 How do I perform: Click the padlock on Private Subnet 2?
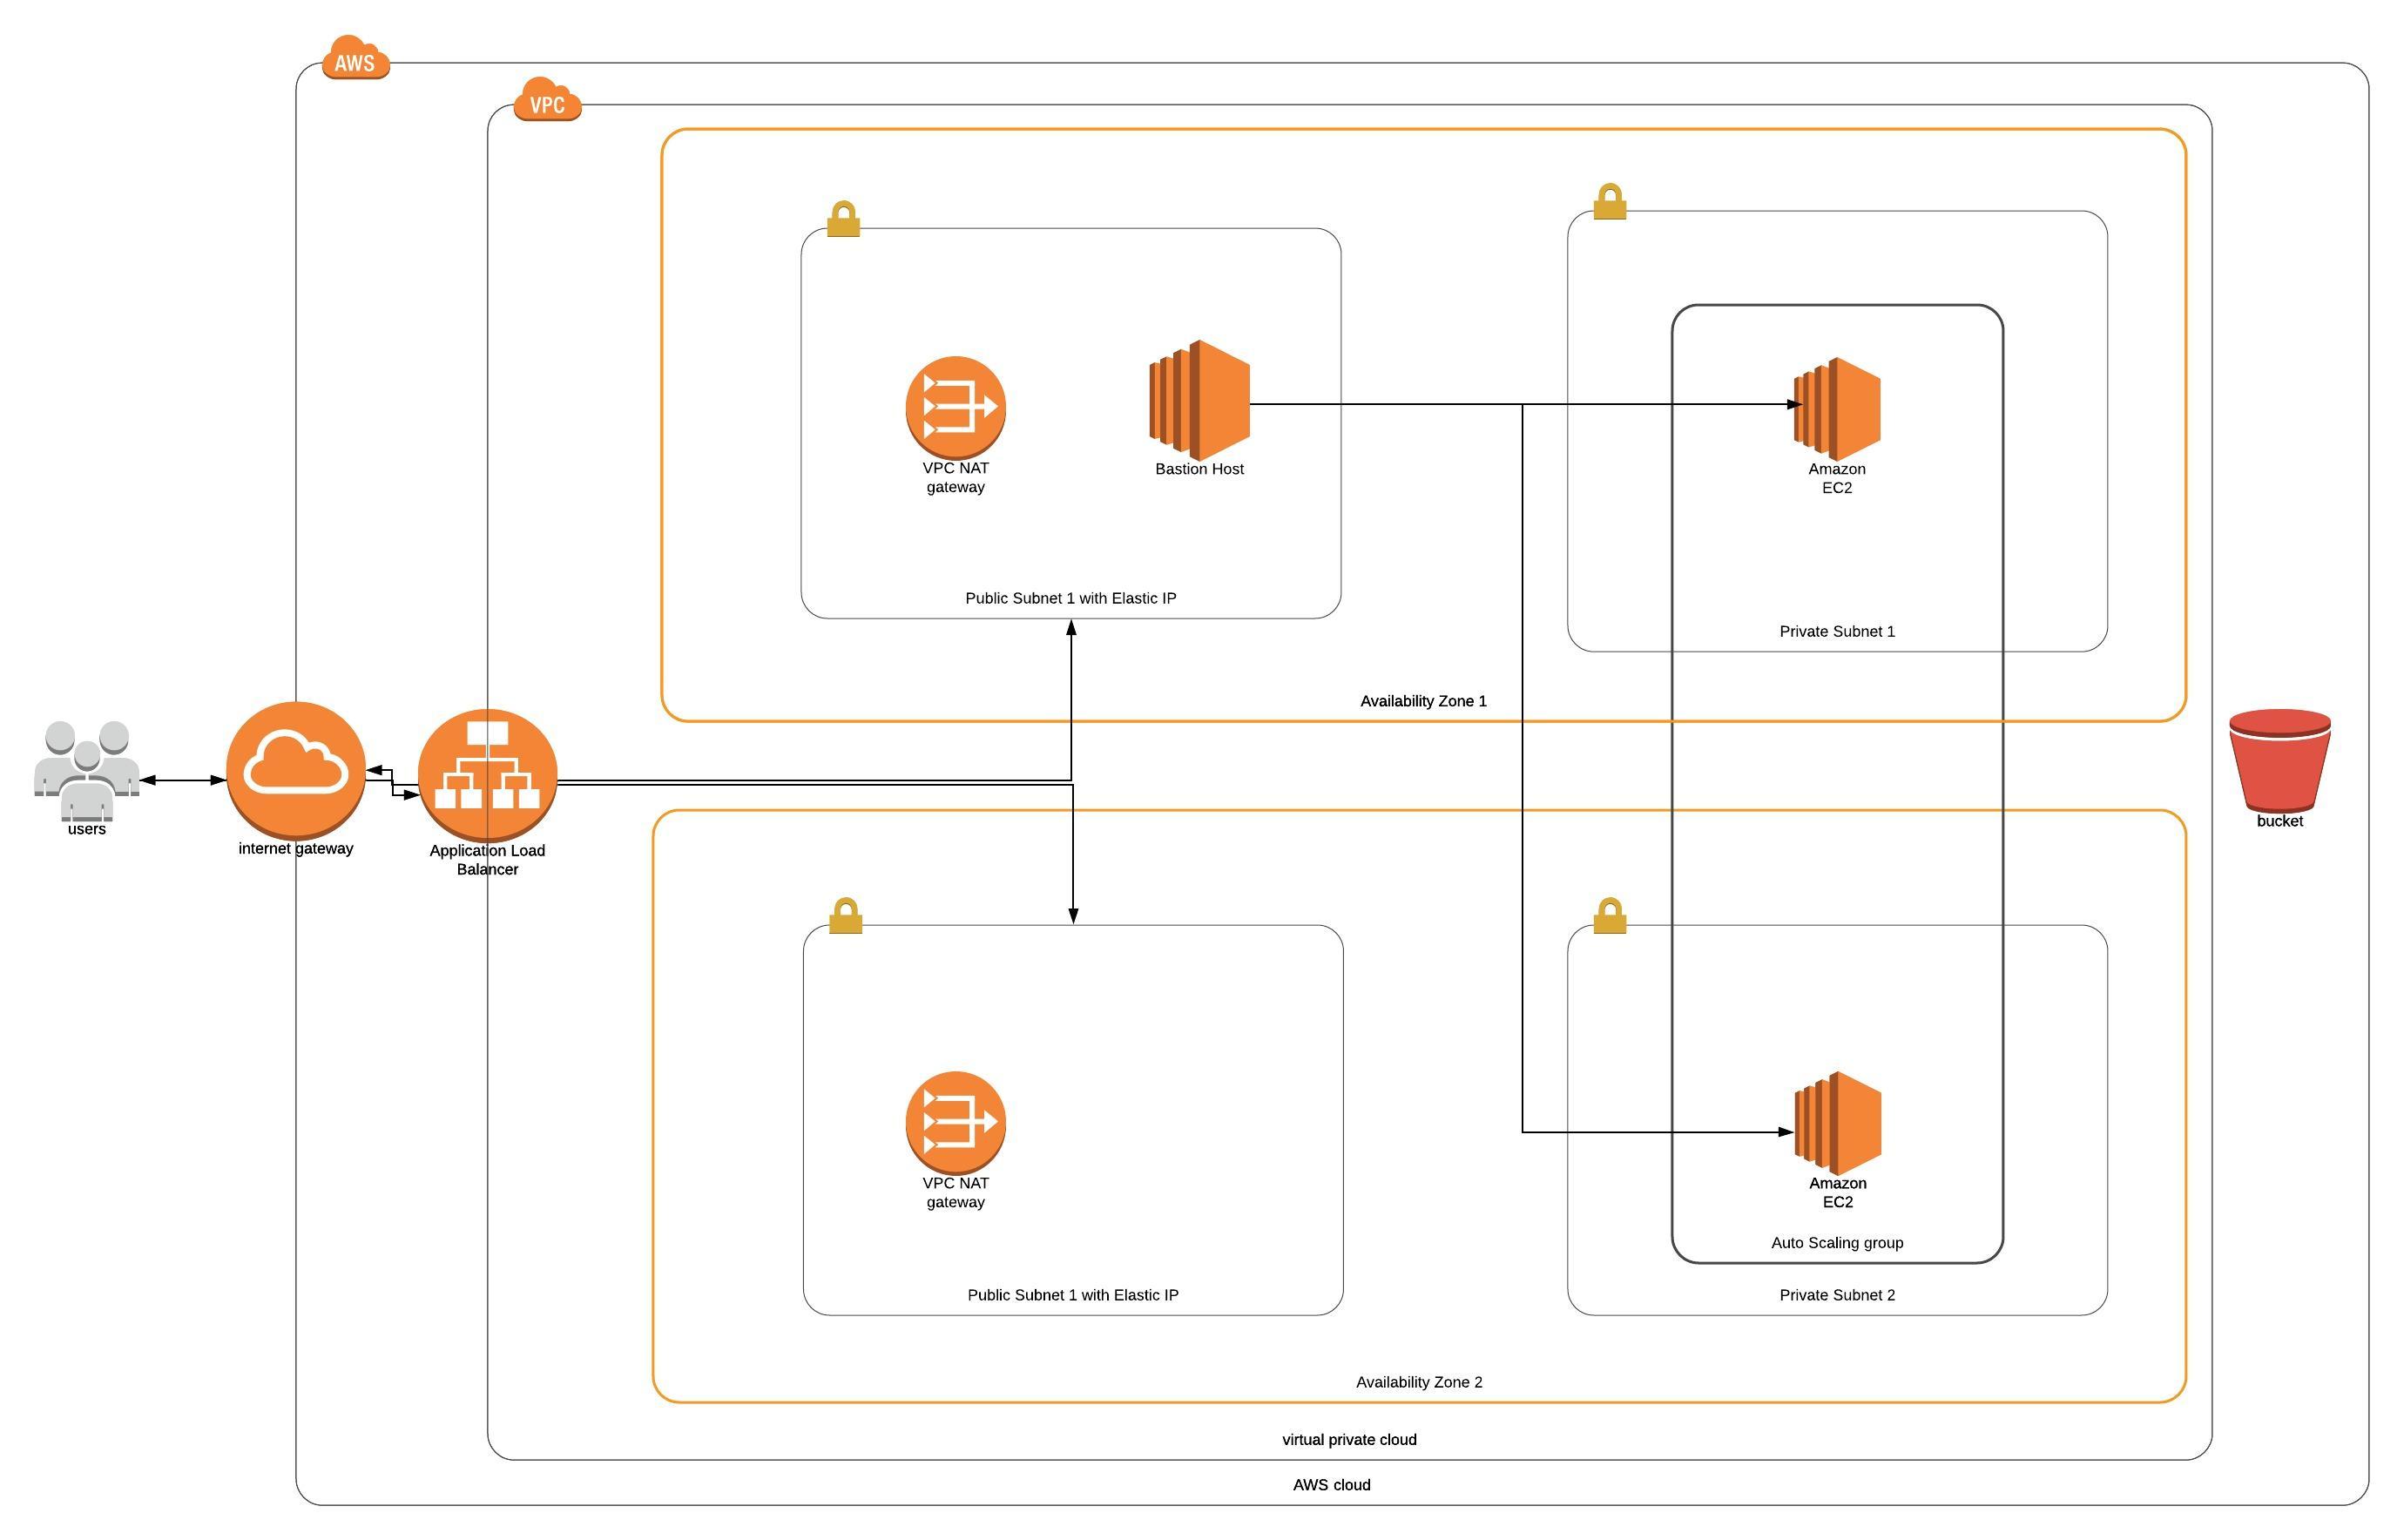coord(1609,916)
